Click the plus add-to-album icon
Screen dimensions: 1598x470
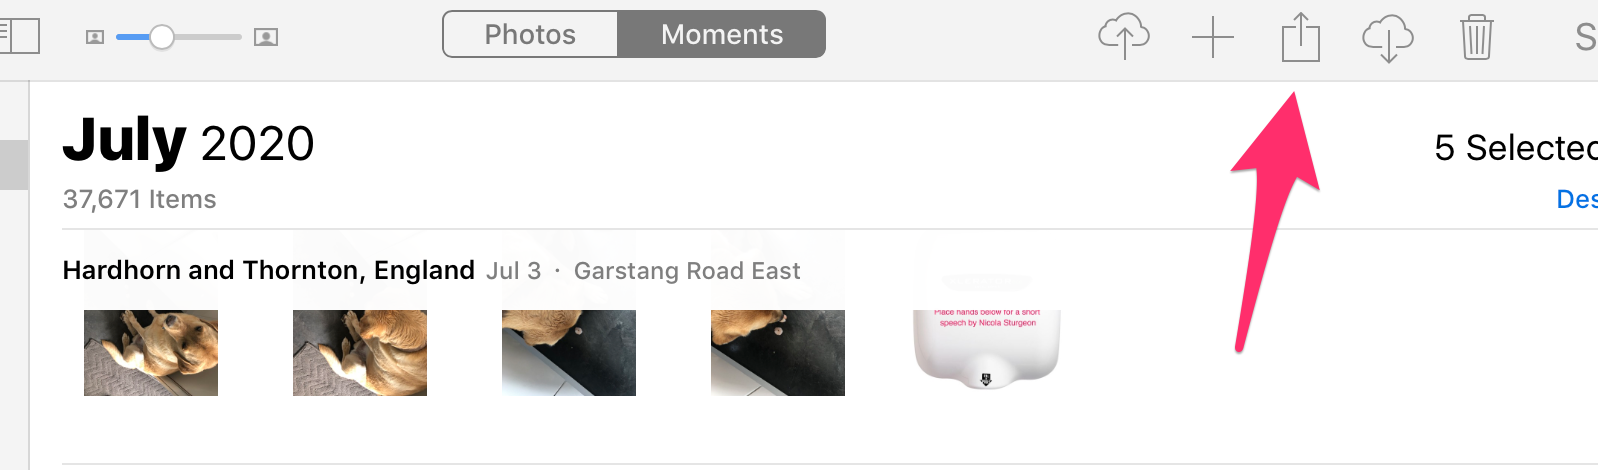click(1213, 37)
